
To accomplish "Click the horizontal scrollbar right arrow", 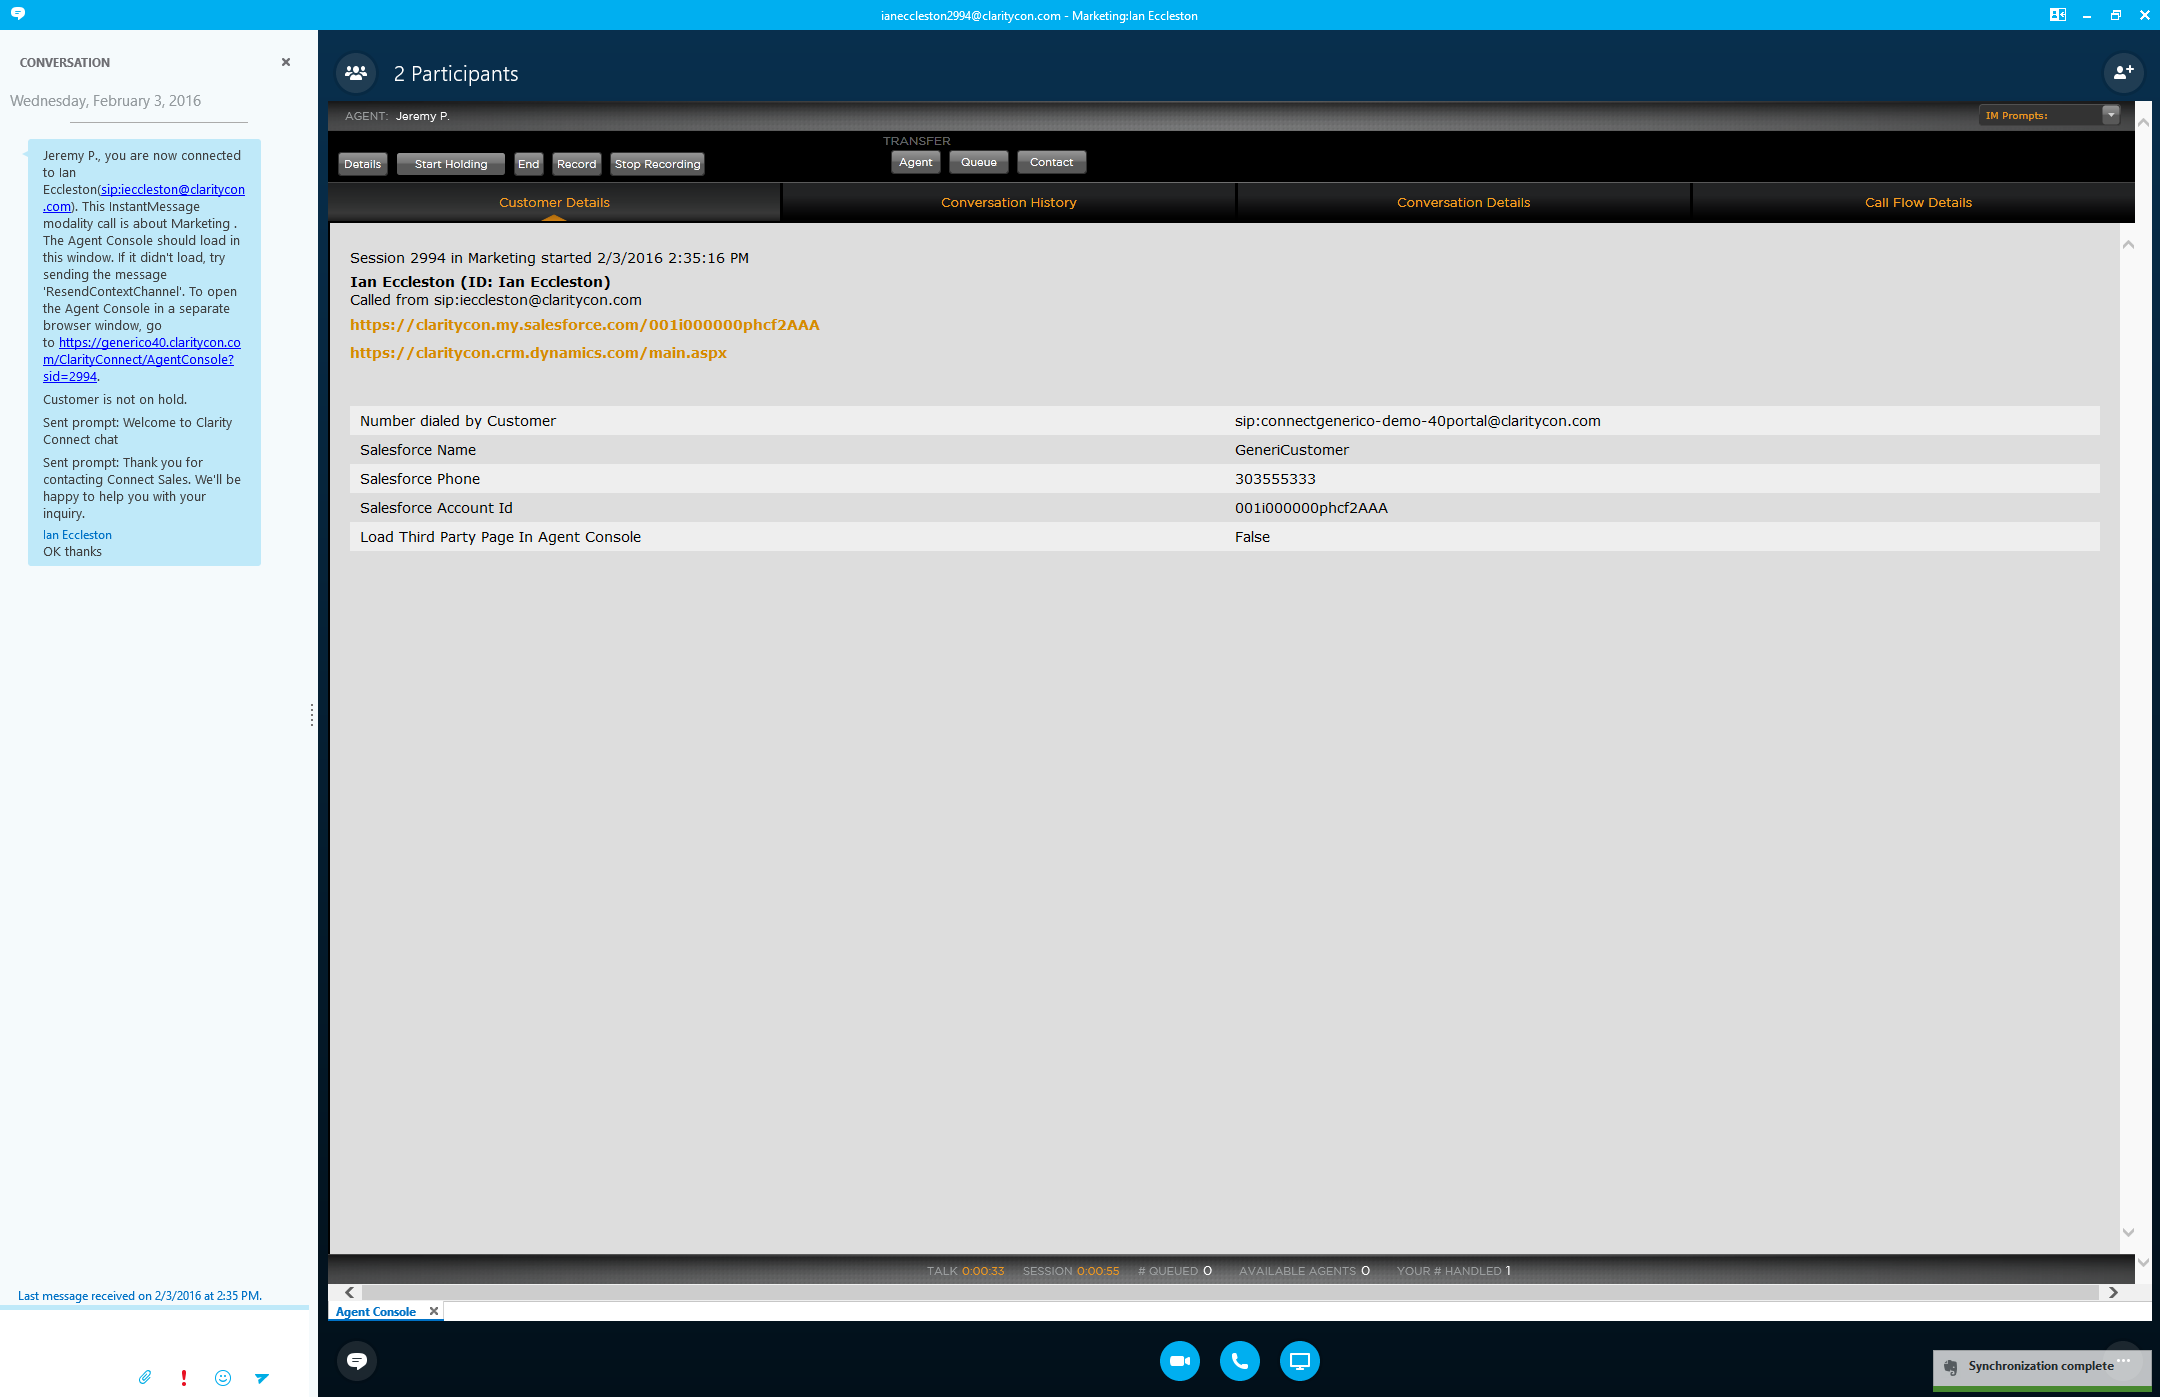I will pyautogui.click(x=2113, y=1292).
